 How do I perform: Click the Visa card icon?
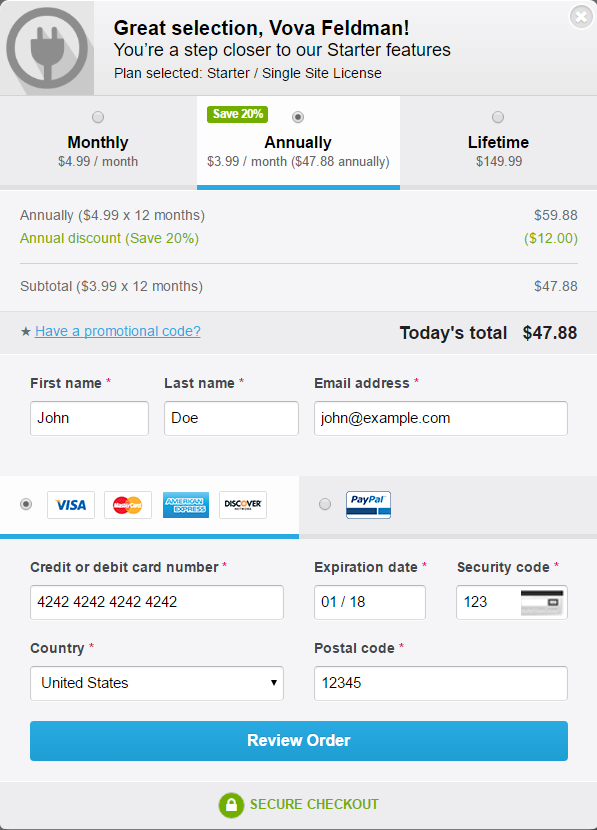[70, 504]
